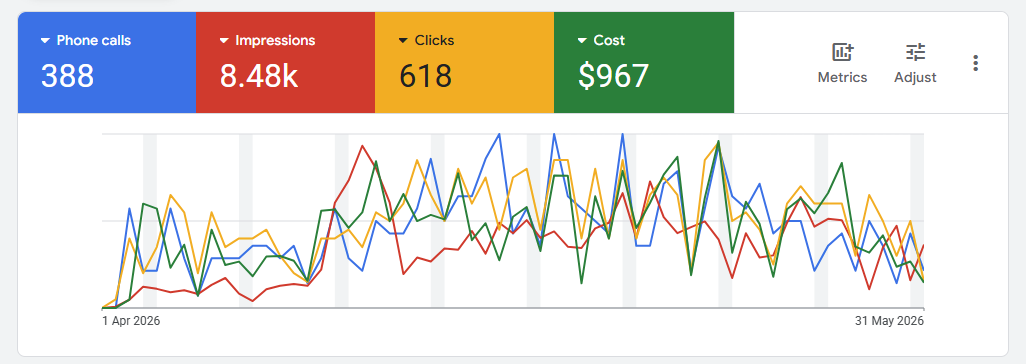The height and width of the screenshot is (364, 1026).
Task: Expand the Clicks metric dropdown arrow
Action: tap(403, 41)
